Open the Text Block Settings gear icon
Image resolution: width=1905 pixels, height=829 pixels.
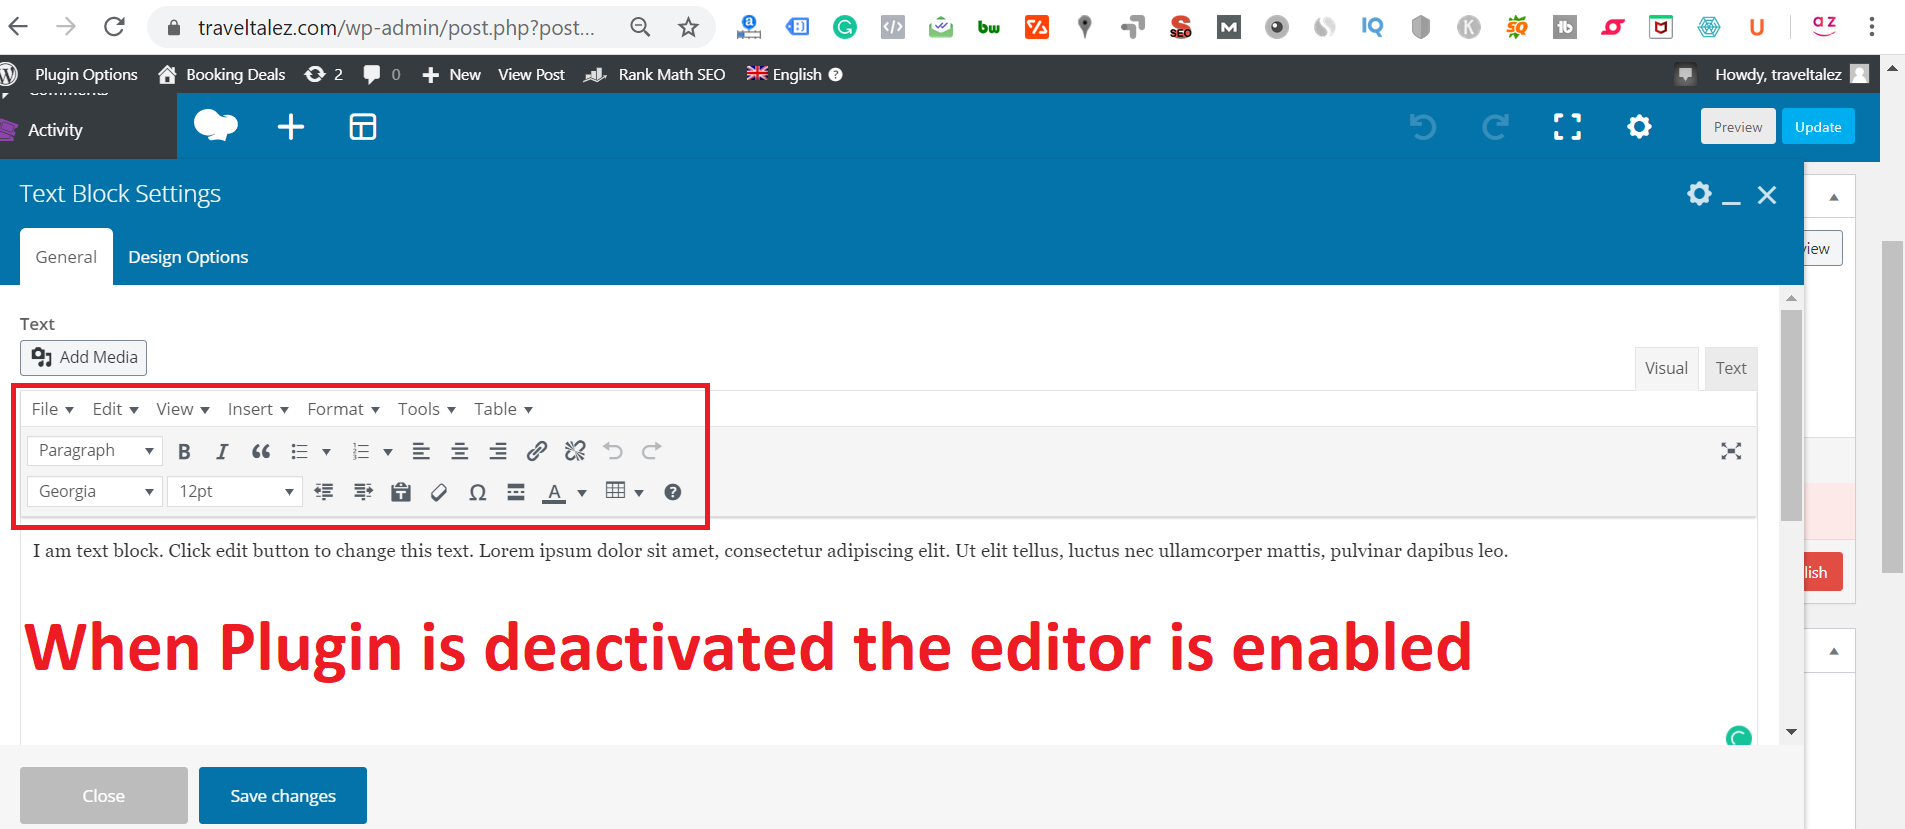point(1699,193)
